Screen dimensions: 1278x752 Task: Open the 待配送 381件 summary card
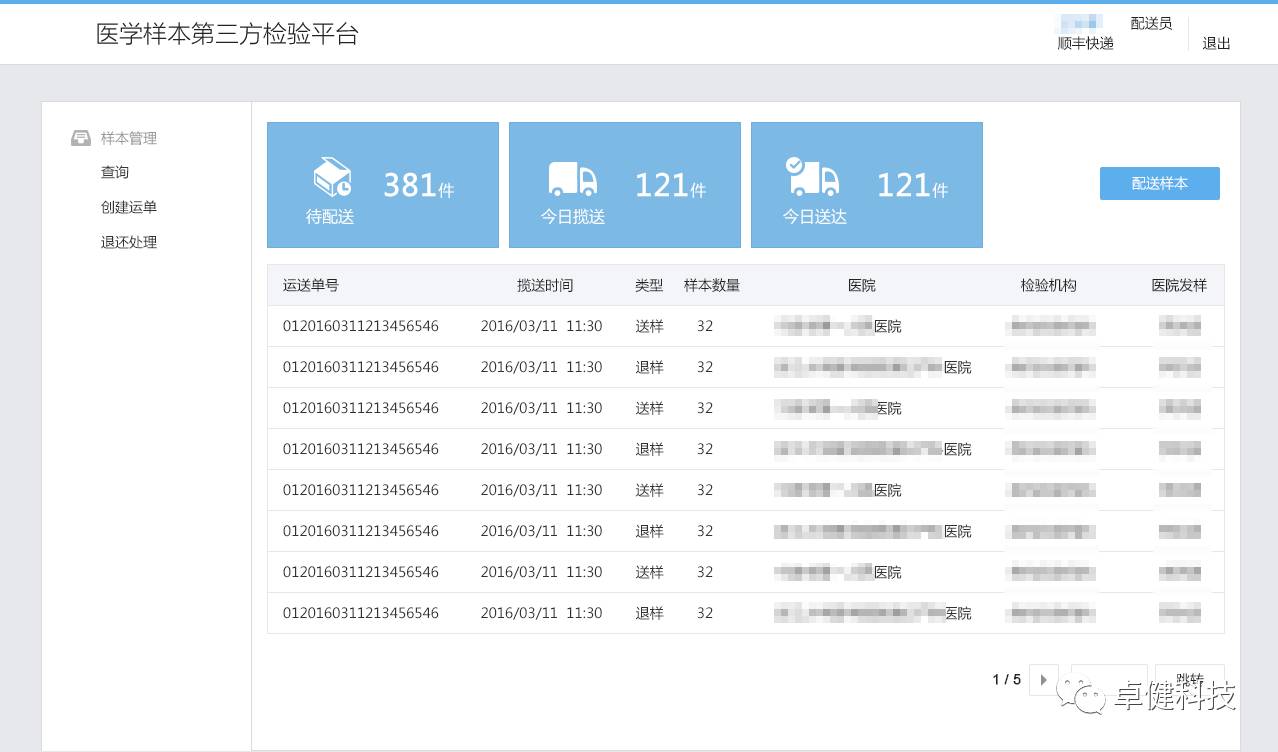382,185
